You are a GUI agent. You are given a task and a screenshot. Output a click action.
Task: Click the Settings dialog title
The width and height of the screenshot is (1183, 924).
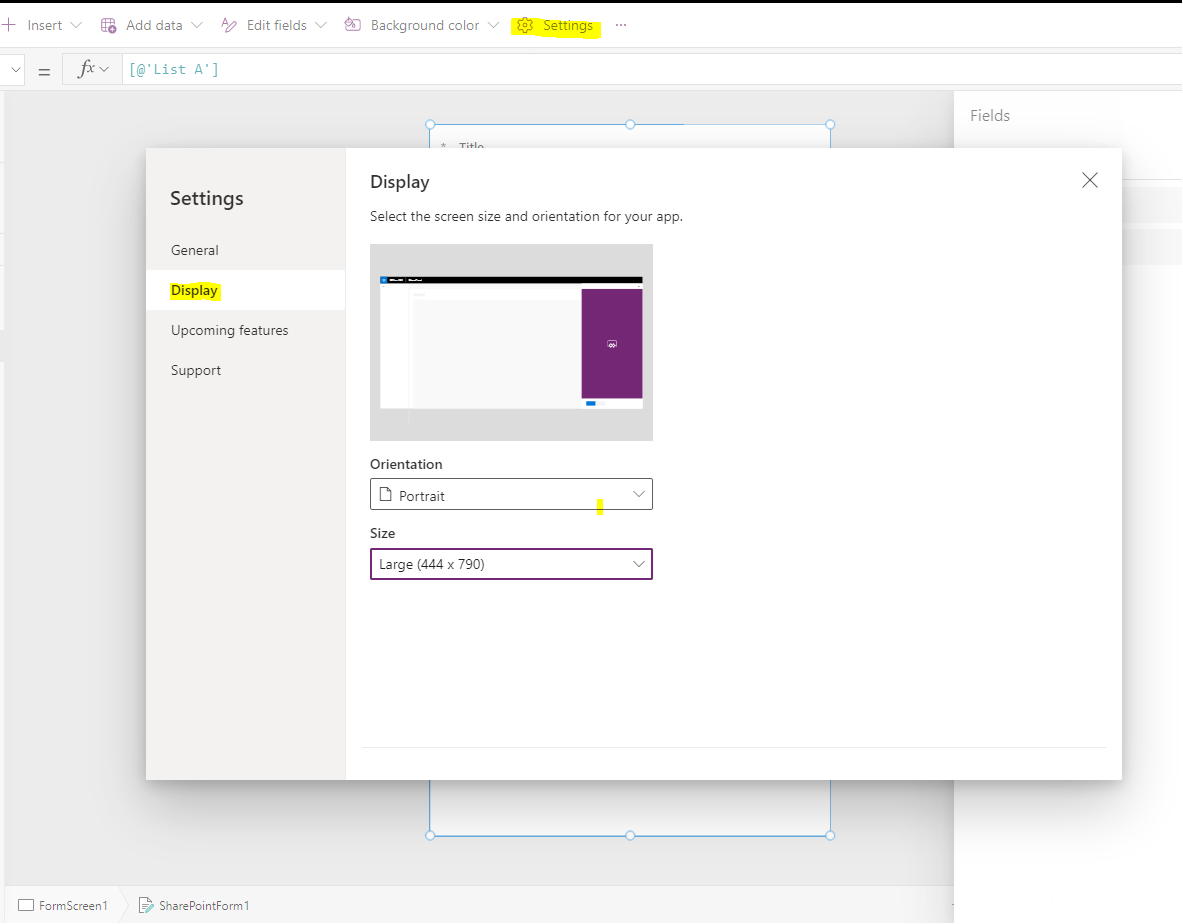pyautogui.click(x=207, y=198)
